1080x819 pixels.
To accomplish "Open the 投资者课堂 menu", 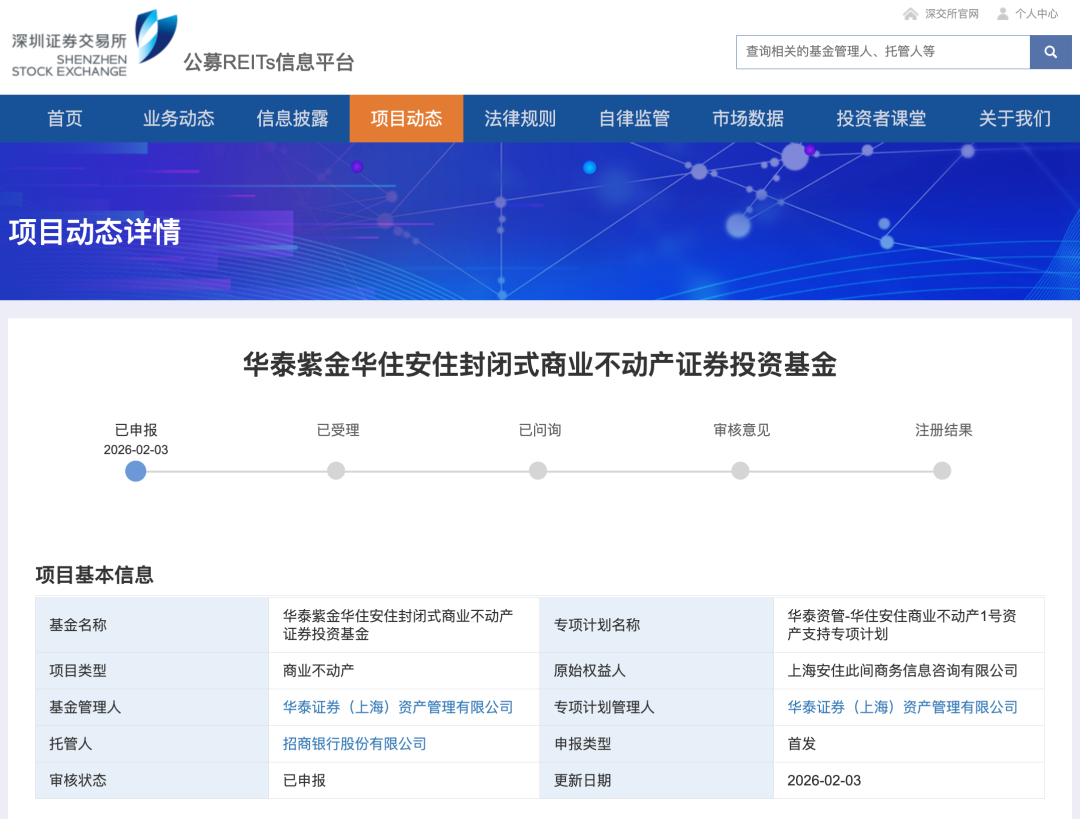I will pos(881,118).
